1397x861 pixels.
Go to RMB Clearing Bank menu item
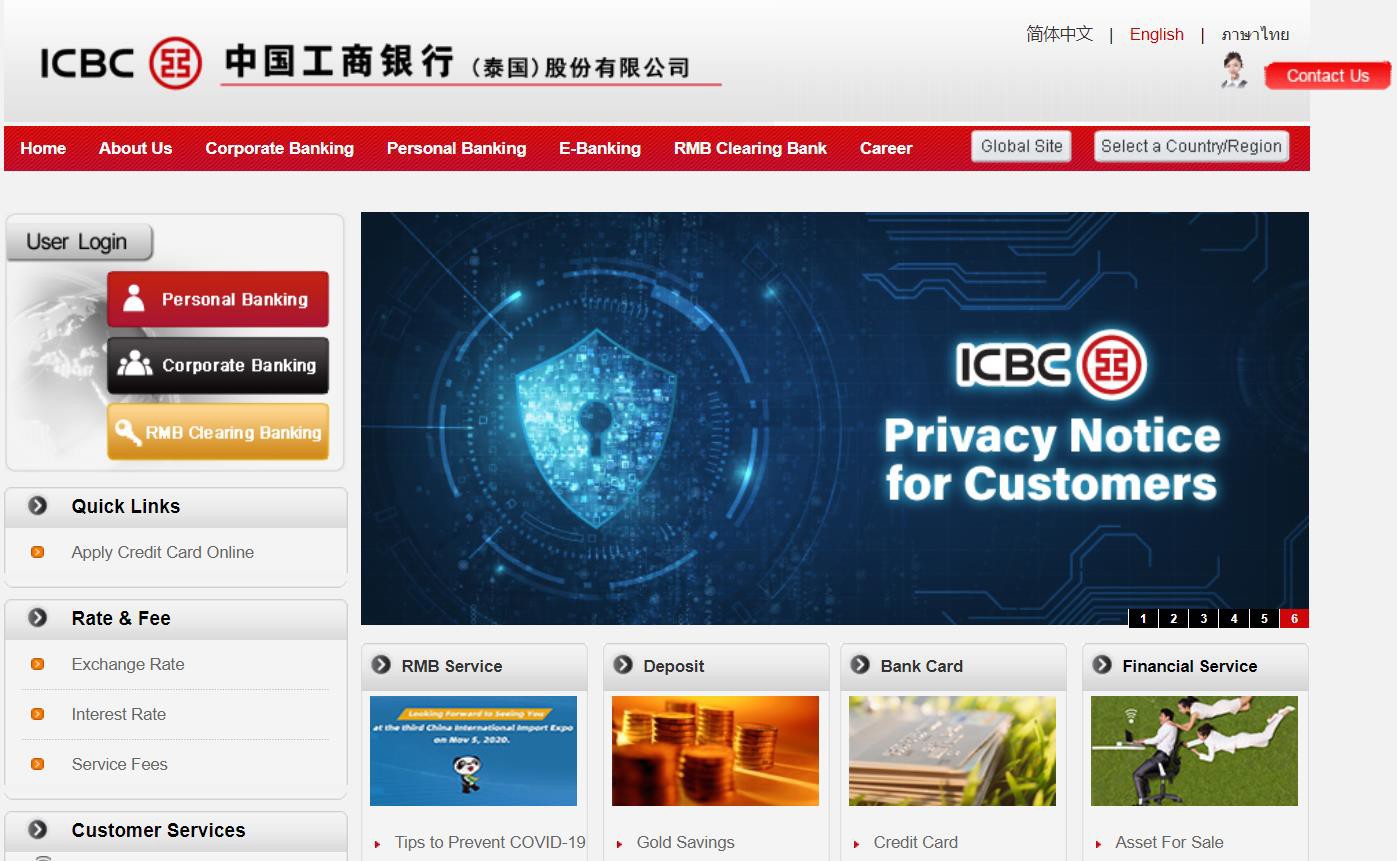coord(750,148)
